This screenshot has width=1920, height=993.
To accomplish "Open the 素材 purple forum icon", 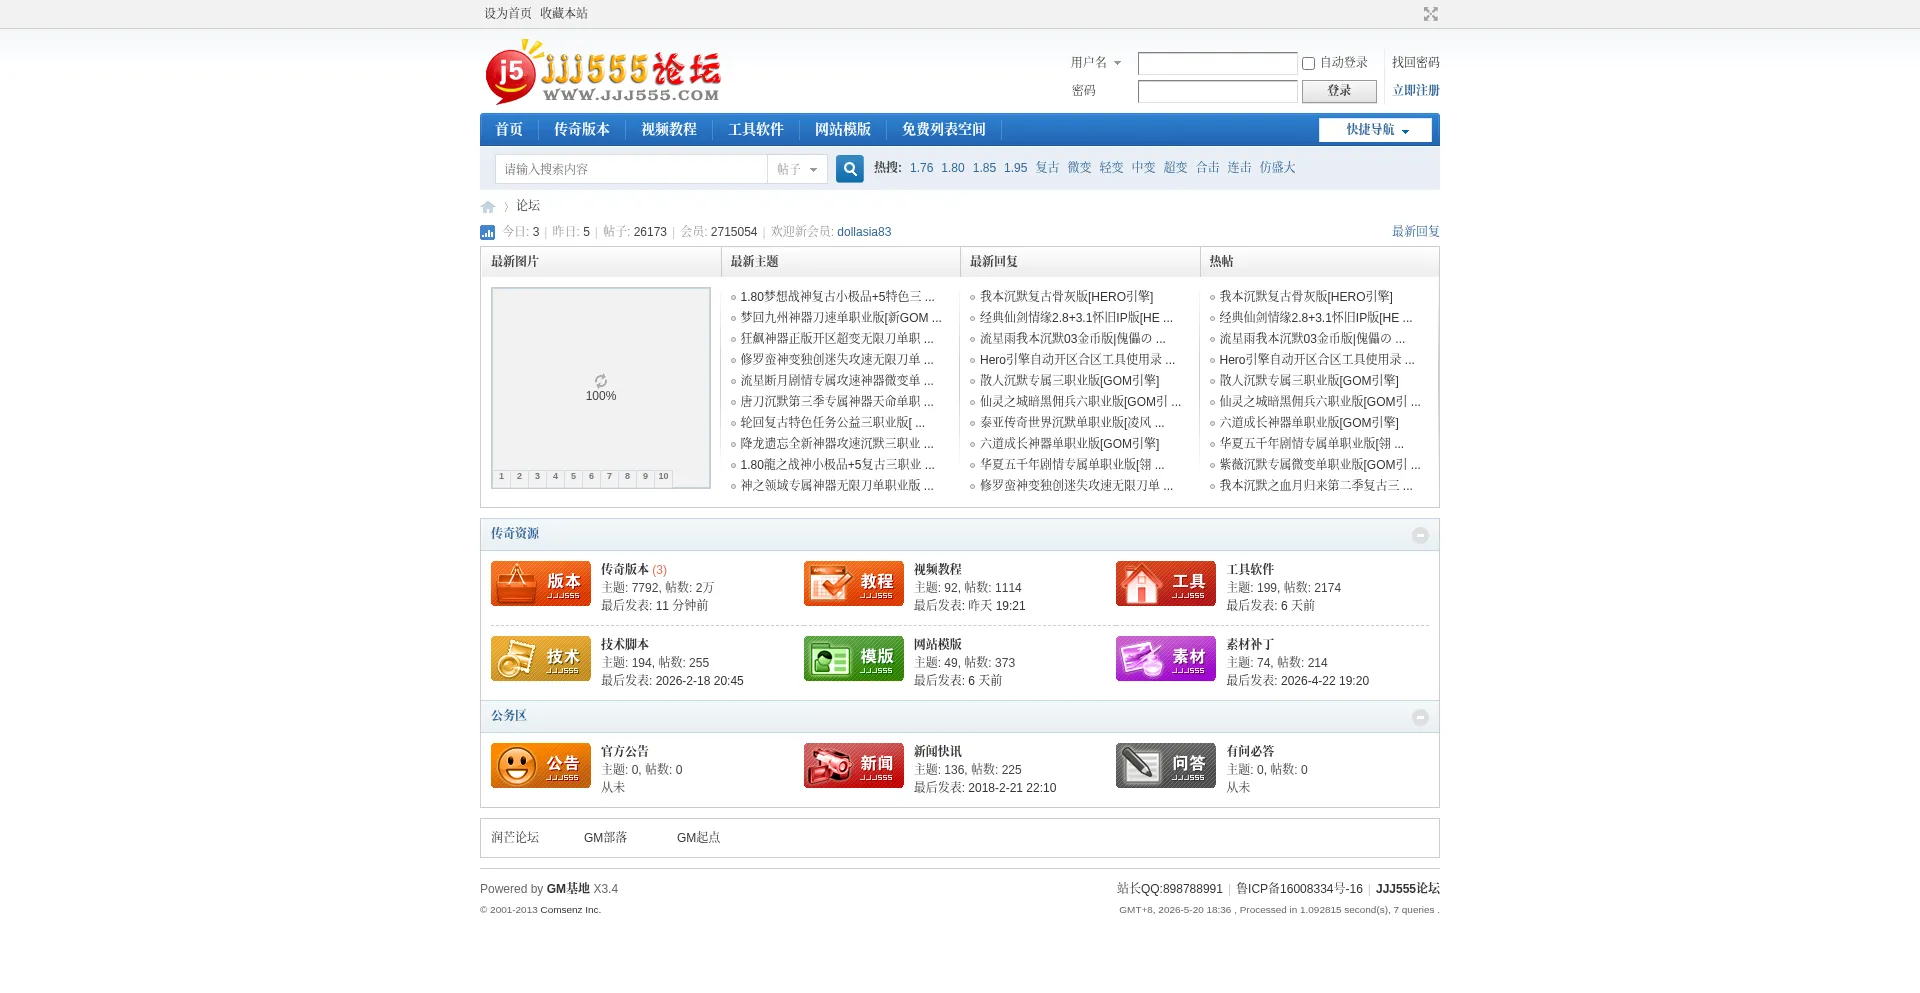I will pyautogui.click(x=1166, y=659).
